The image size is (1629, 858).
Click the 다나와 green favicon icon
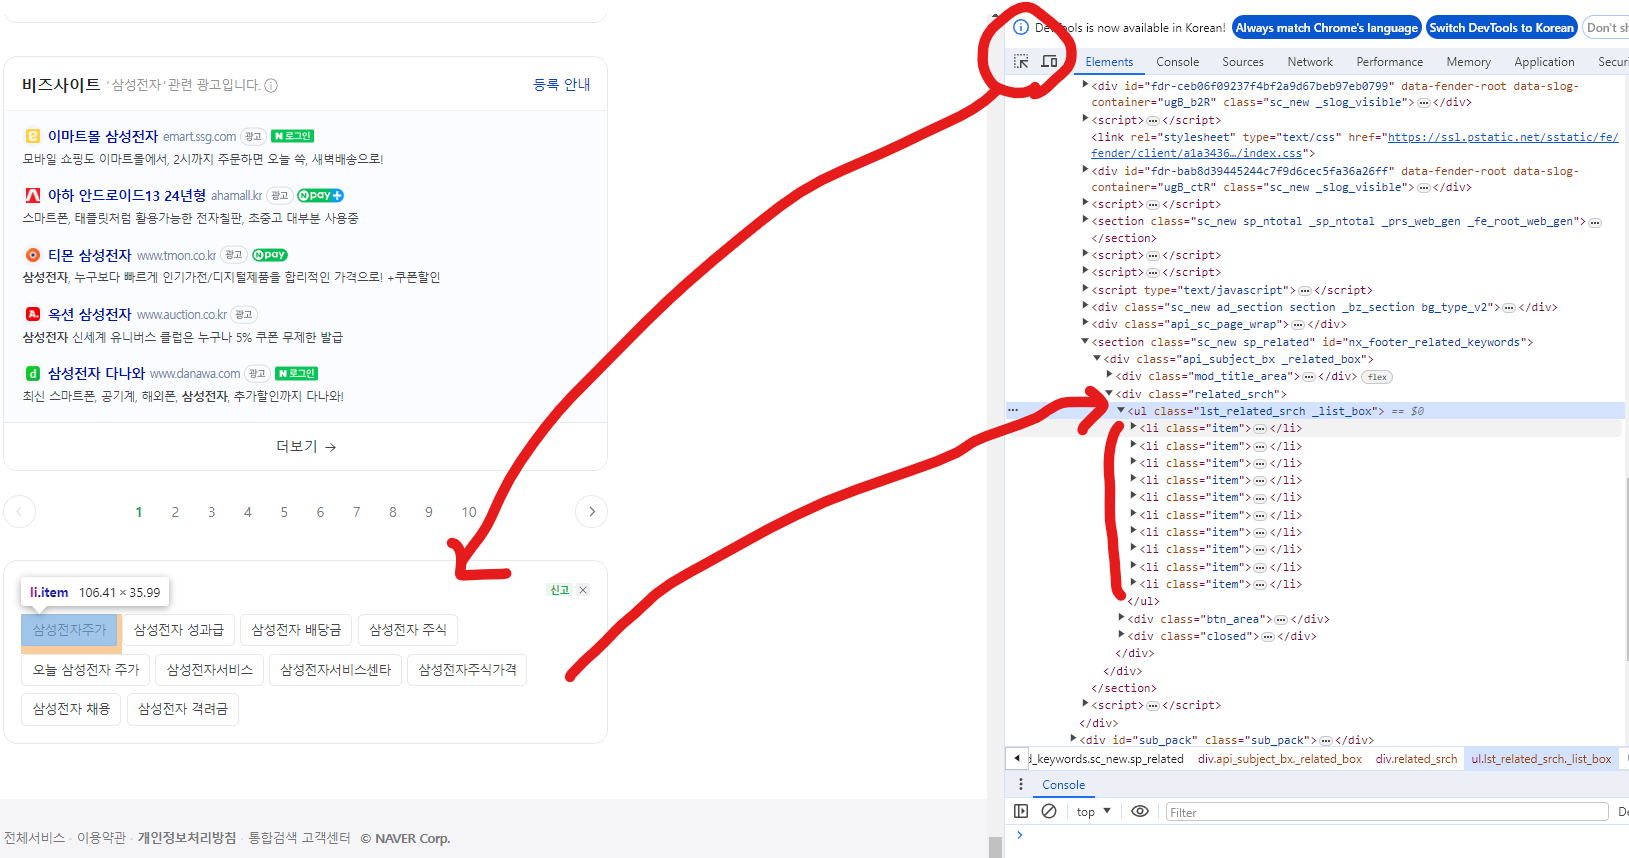[x=32, y=373]
